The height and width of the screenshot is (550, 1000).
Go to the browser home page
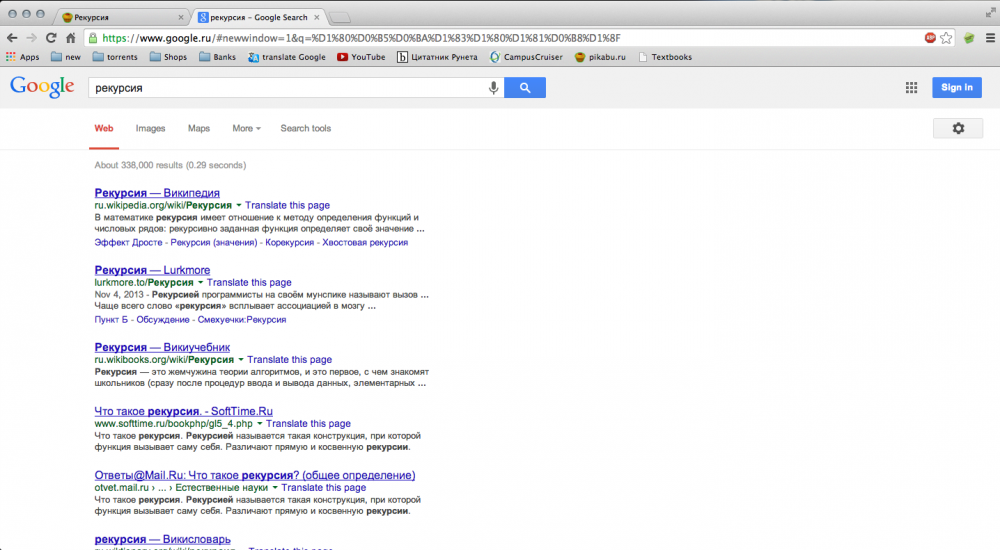click(x=71, y=38)
